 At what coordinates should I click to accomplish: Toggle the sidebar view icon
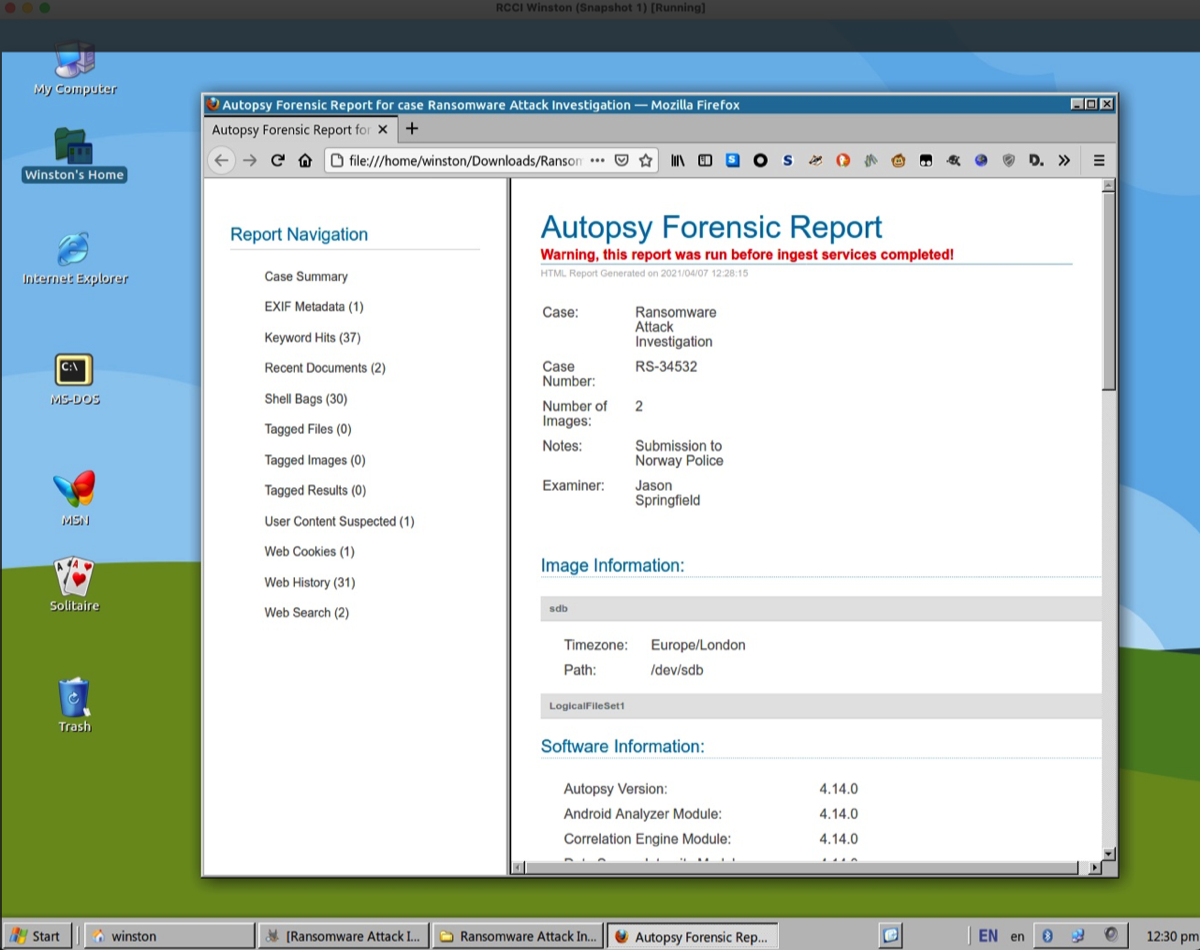click(x=705, y=160)
